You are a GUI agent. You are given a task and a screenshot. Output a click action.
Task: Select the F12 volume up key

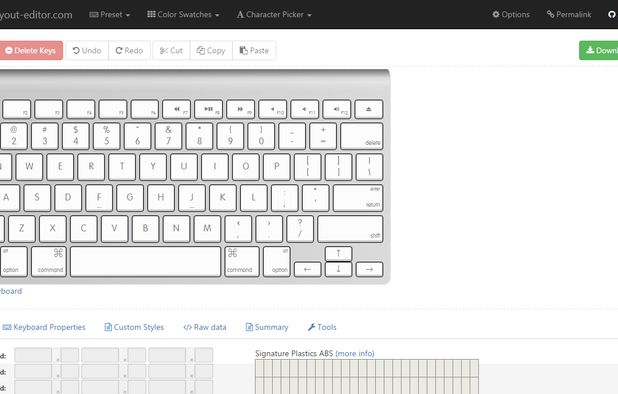pos(337,109)
